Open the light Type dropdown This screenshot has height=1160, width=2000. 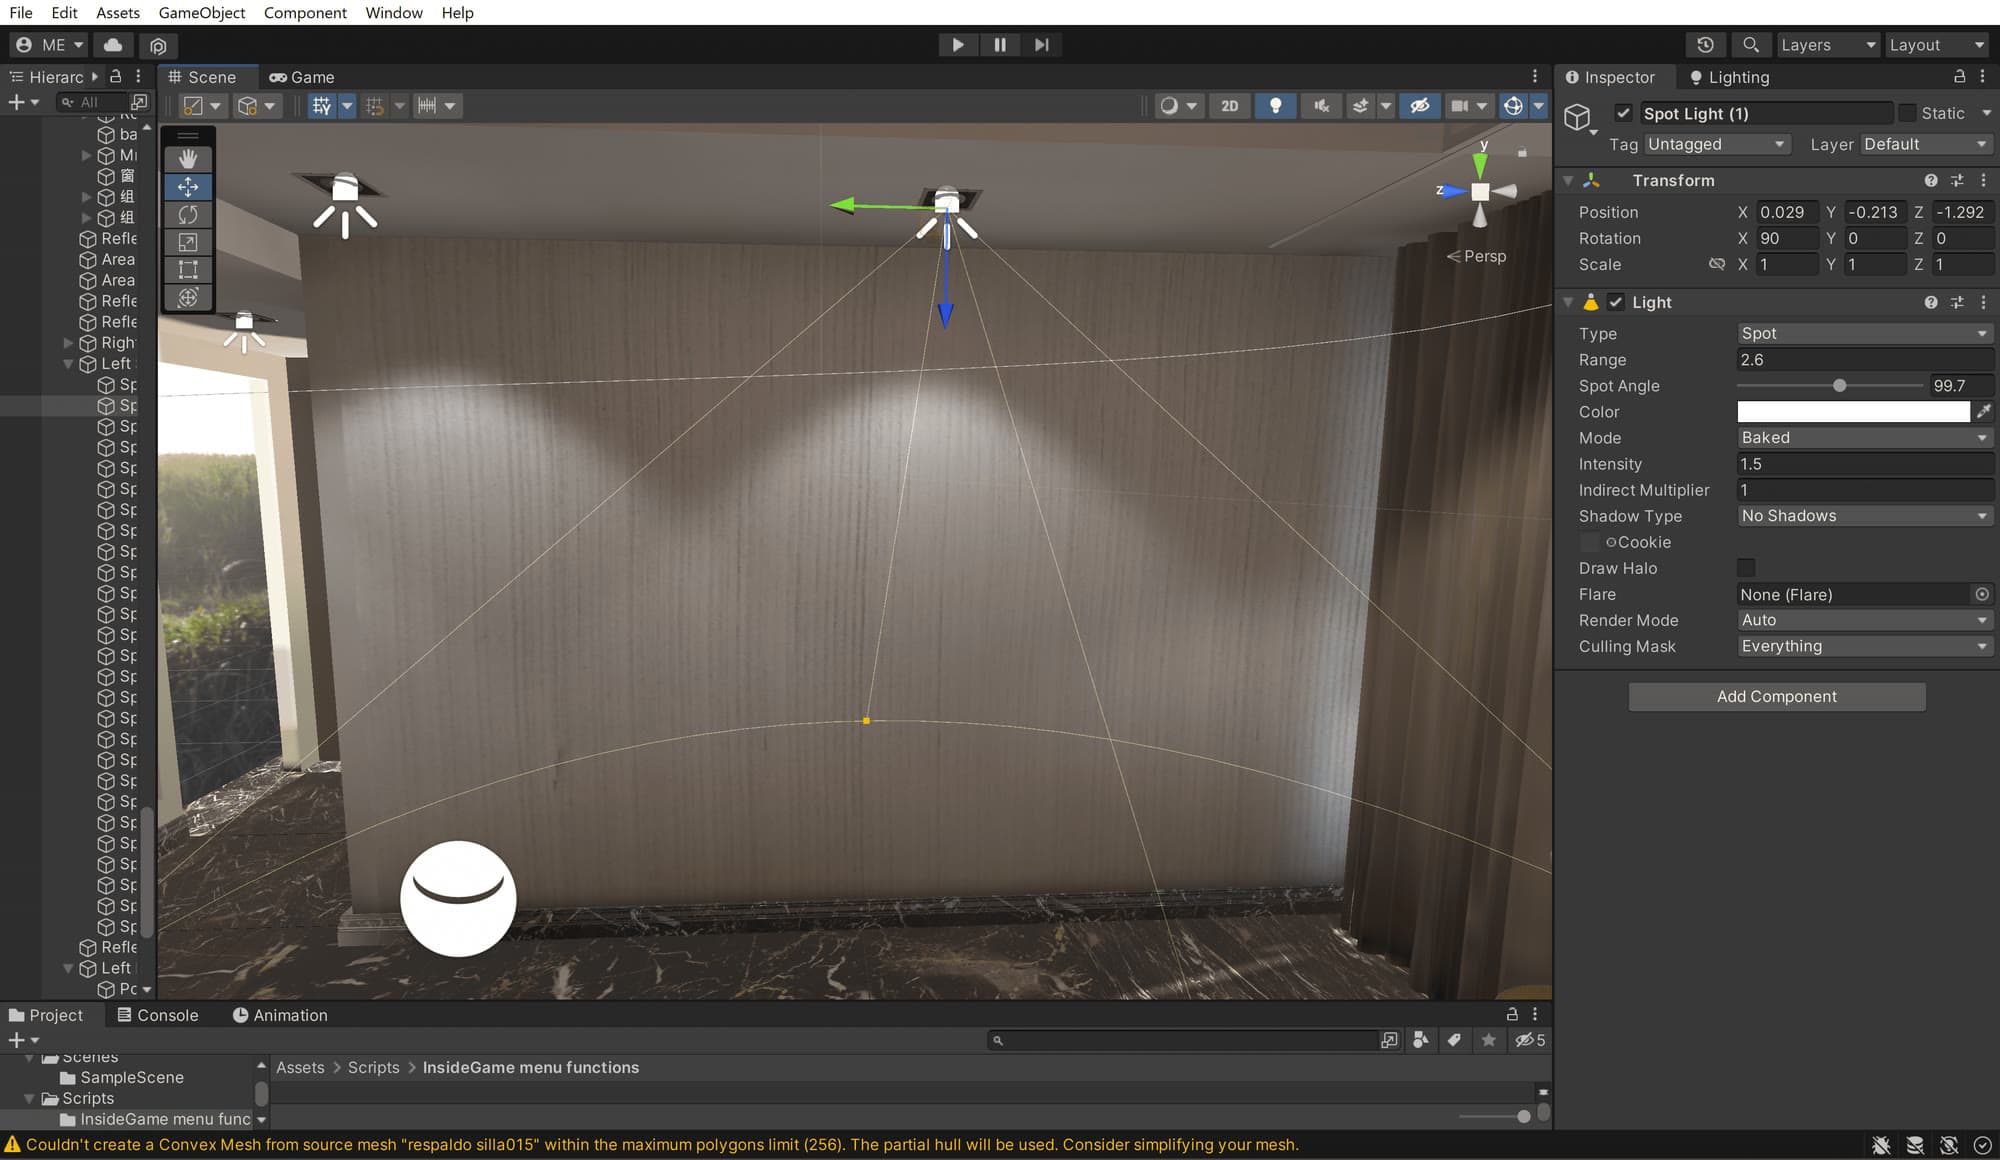pyautogui.click(x=1864, y=333)
